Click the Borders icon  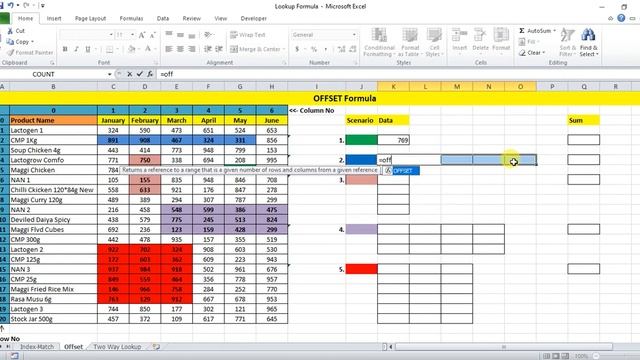point(109,49)
